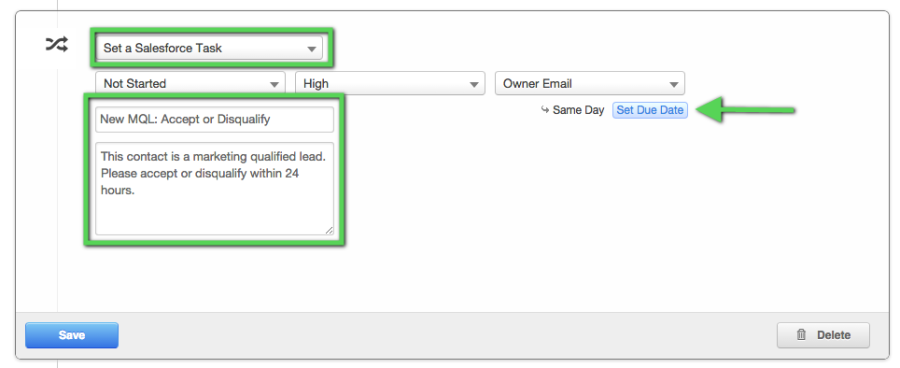The height and width of the screenshot is (368, 900).
Task: Click the Set Due Date link
Action: tap(650, 110)
